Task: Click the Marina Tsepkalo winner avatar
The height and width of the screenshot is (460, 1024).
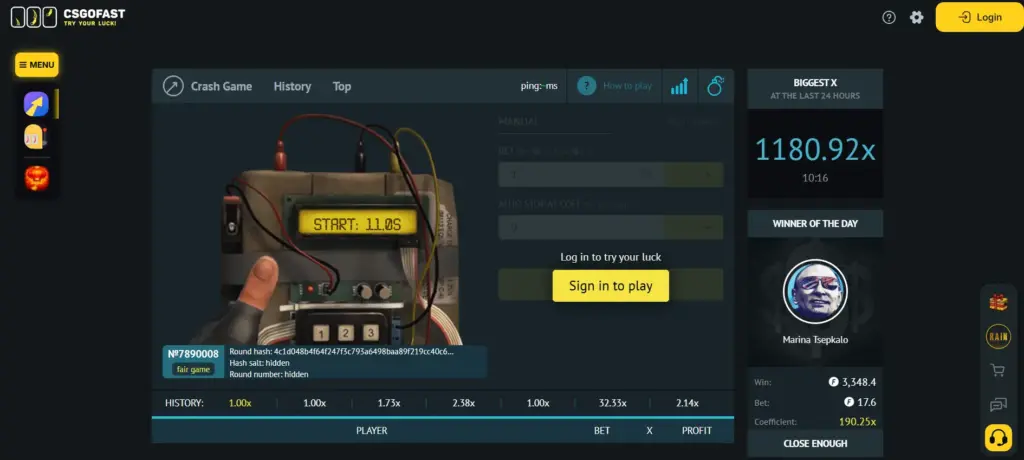Action: 815,291
